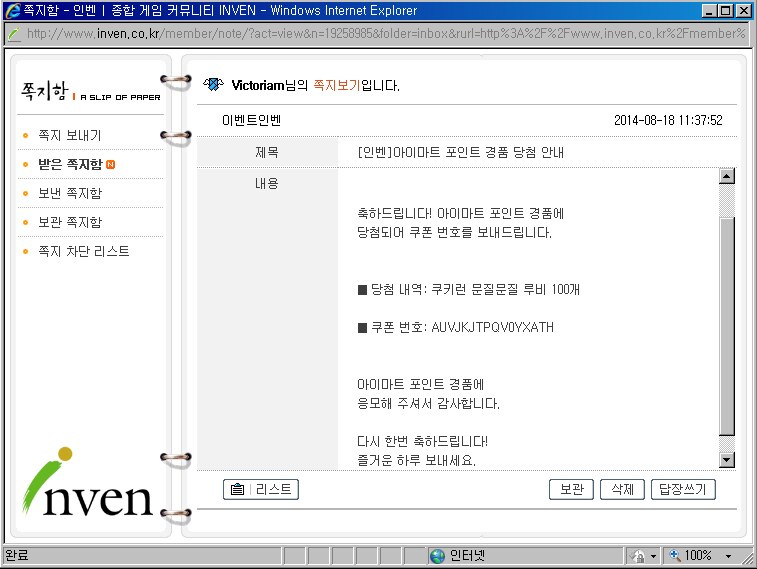Click the 쪽지함 header logo
The image size is (757, 569).
90,91
